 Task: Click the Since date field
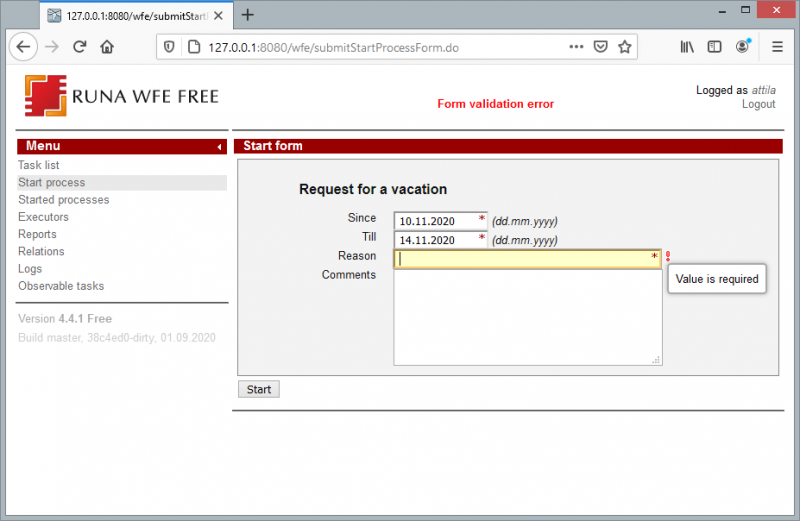point(436,221)
